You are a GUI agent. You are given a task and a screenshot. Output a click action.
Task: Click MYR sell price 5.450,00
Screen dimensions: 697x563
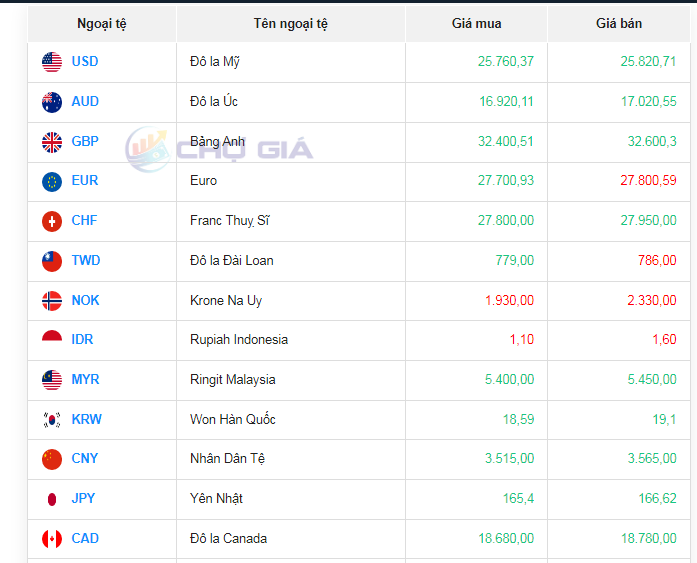pyautogui.click(x=652, y=379)
